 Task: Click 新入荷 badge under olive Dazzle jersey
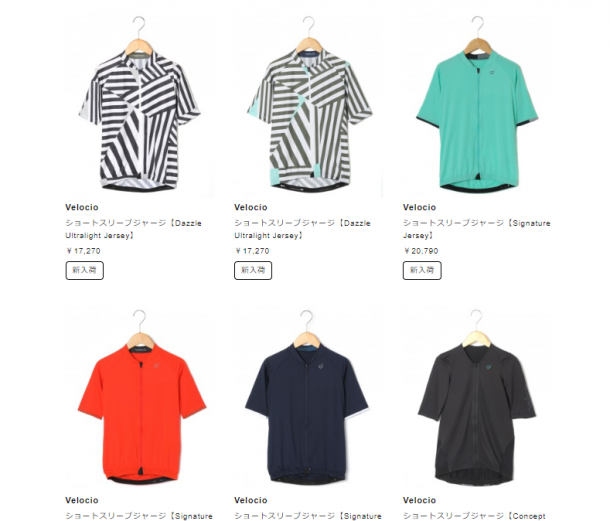coord(253,270)
